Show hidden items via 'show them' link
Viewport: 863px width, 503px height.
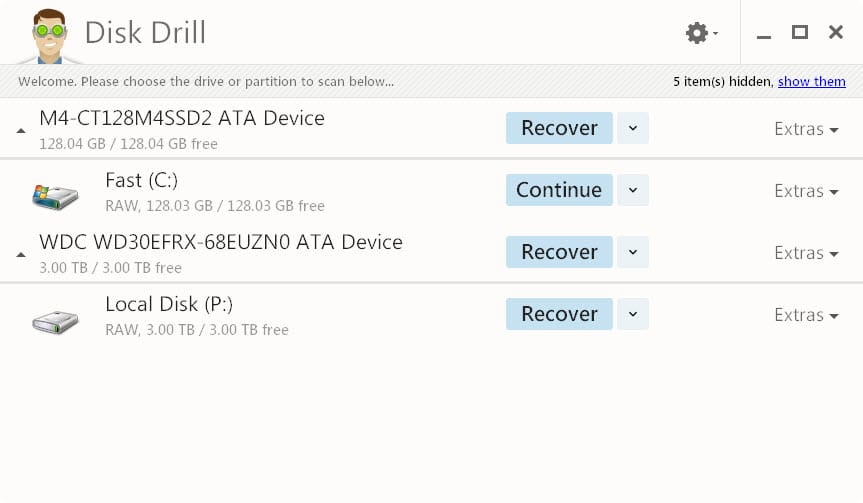[811, 81]
